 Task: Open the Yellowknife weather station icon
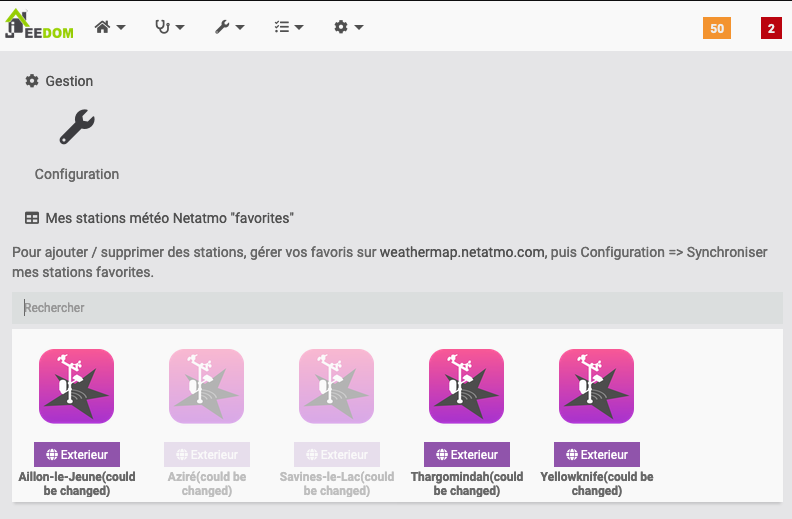click(597, 386)
